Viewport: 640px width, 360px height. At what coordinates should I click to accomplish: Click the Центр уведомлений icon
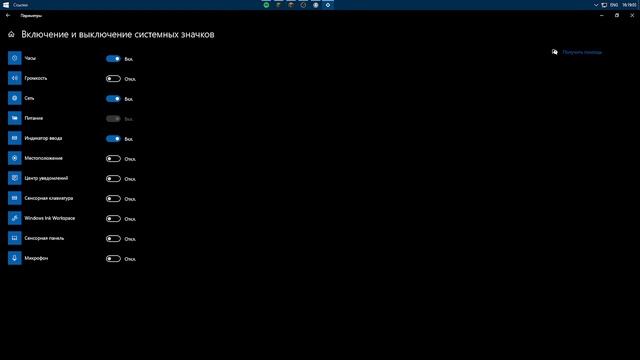coord(15,178)
